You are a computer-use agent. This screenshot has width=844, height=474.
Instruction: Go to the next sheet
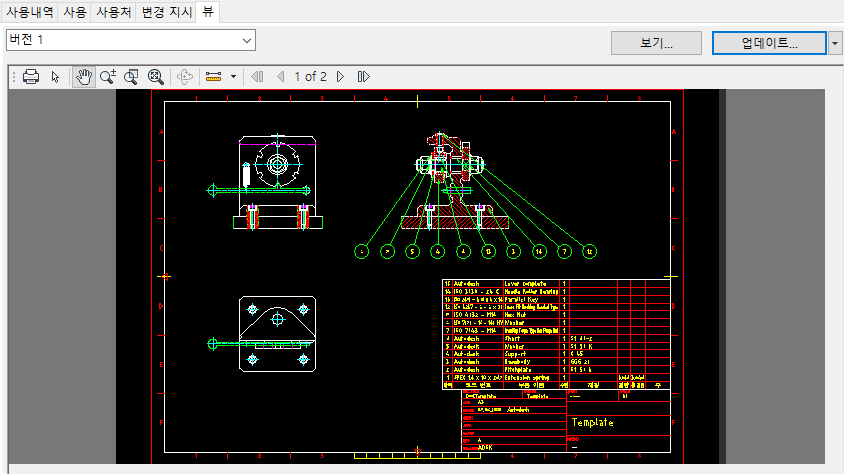(x=341, y=77)
